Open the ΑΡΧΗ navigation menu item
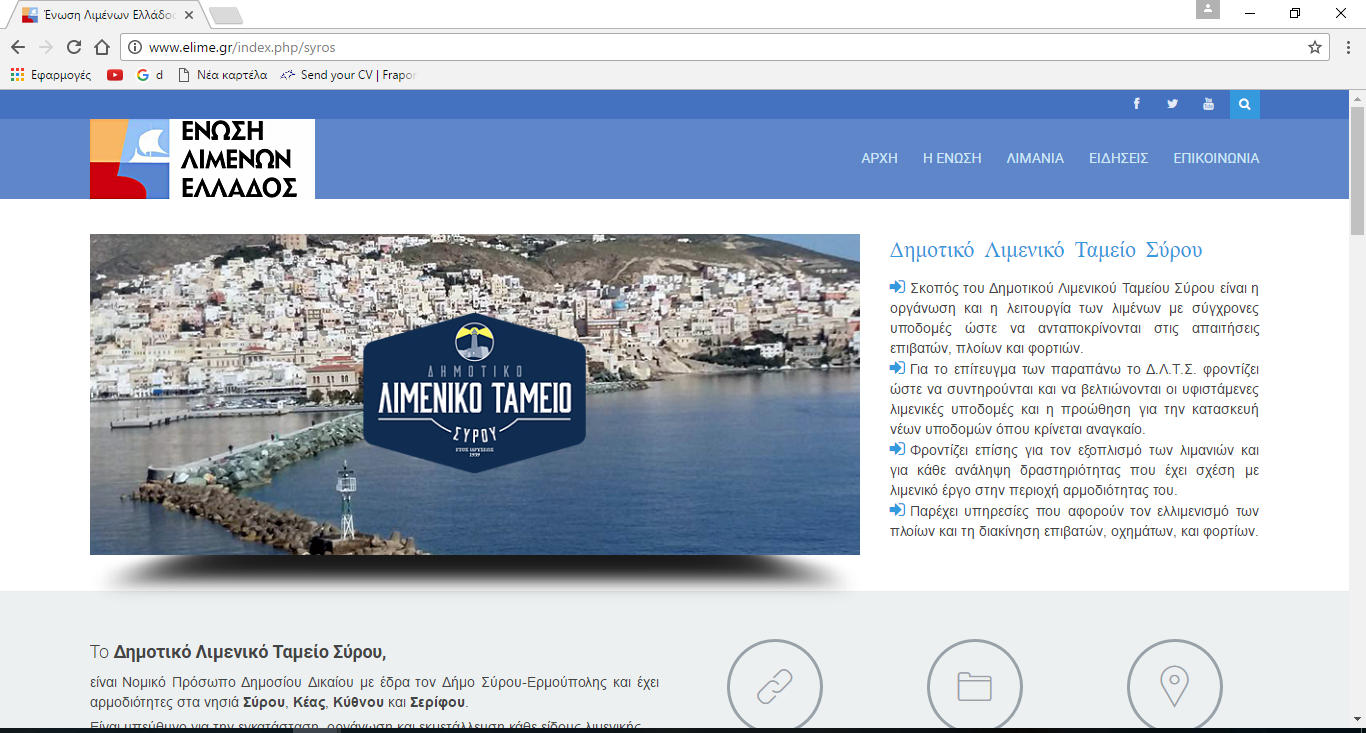The image size is (1366, 733). [879, 158]
